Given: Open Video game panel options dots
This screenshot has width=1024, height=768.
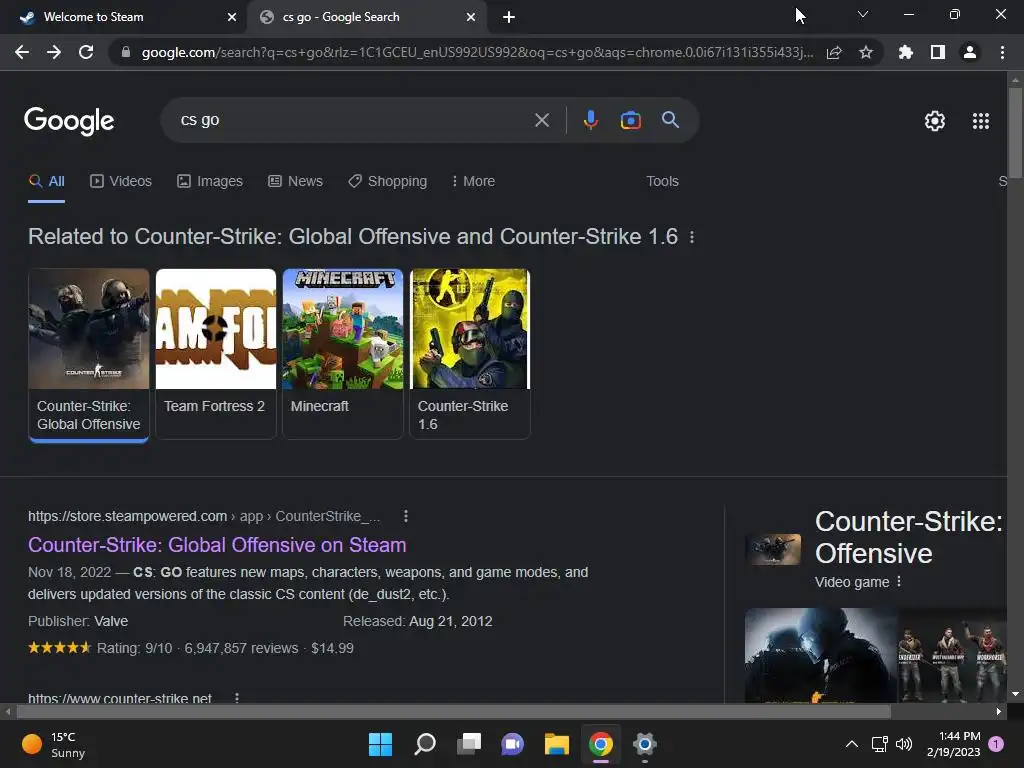Looking at the screenshot, I should (899, 581).
